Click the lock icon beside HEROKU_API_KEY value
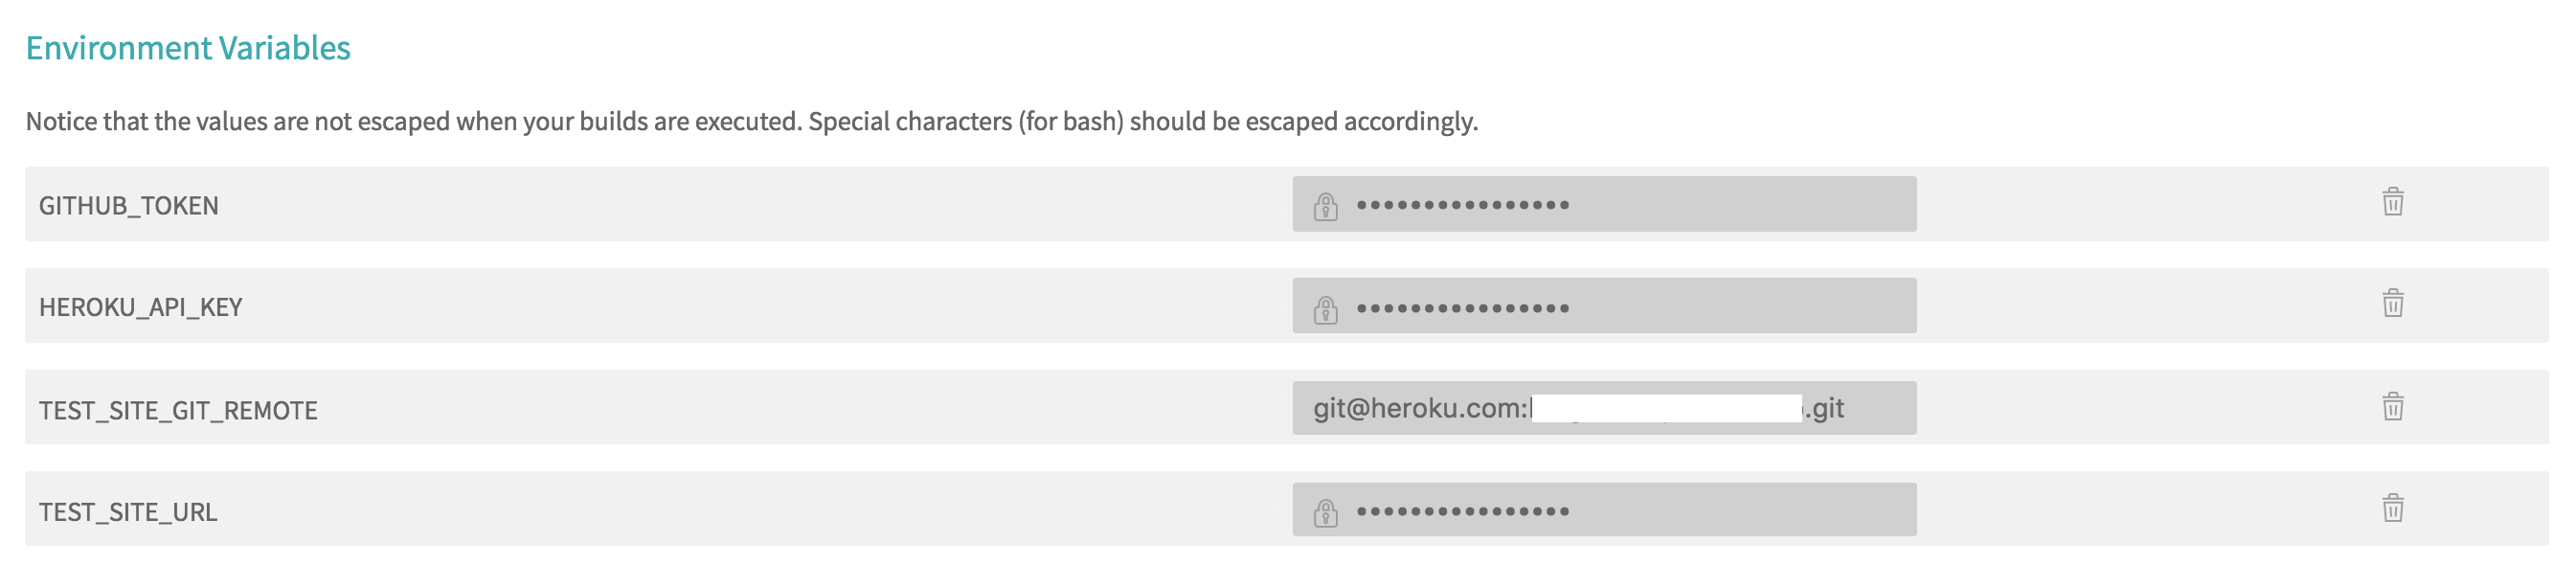The image size is (2576, 565). (x=1326, y=309)
